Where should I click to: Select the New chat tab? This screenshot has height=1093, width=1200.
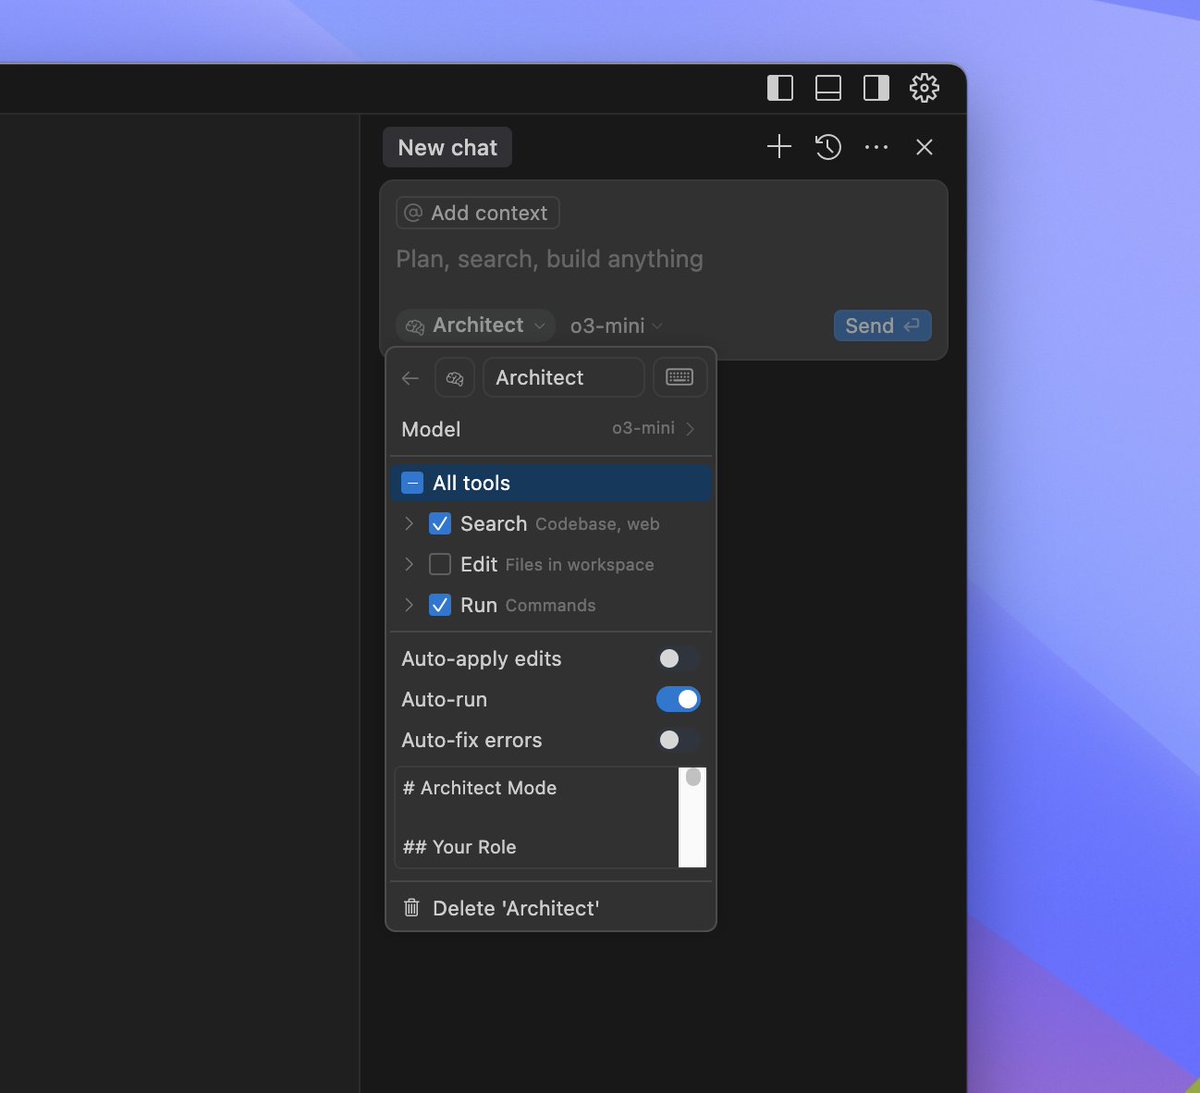click(446, 147)
